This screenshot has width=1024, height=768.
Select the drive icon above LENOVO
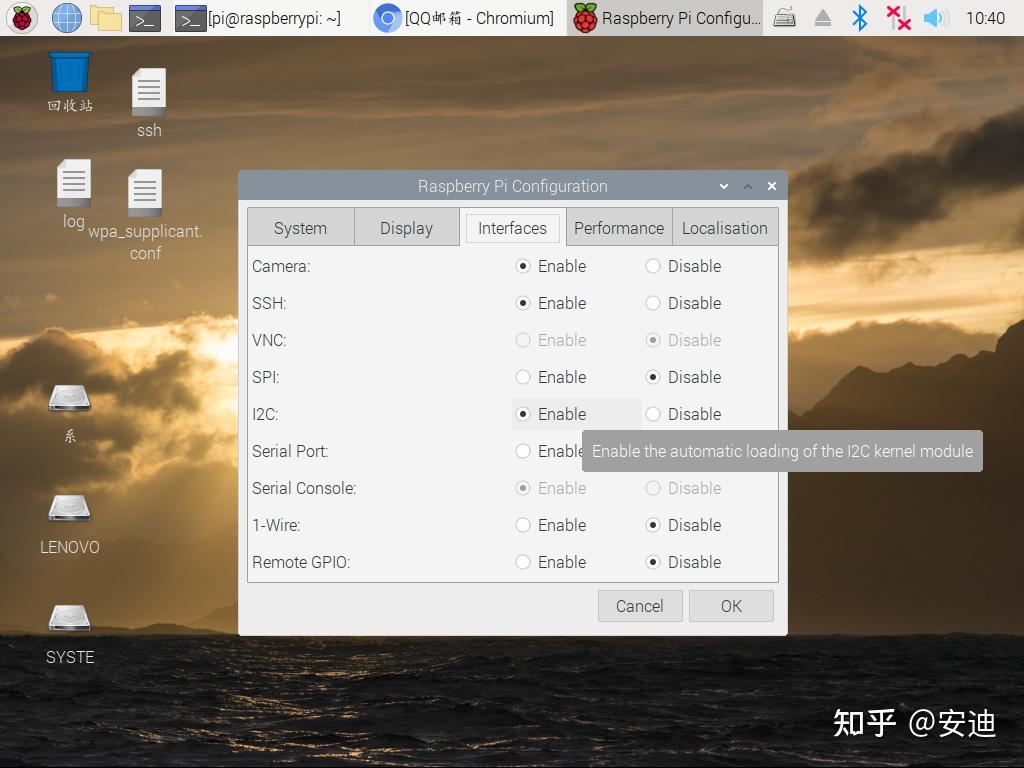coord(69,414)
